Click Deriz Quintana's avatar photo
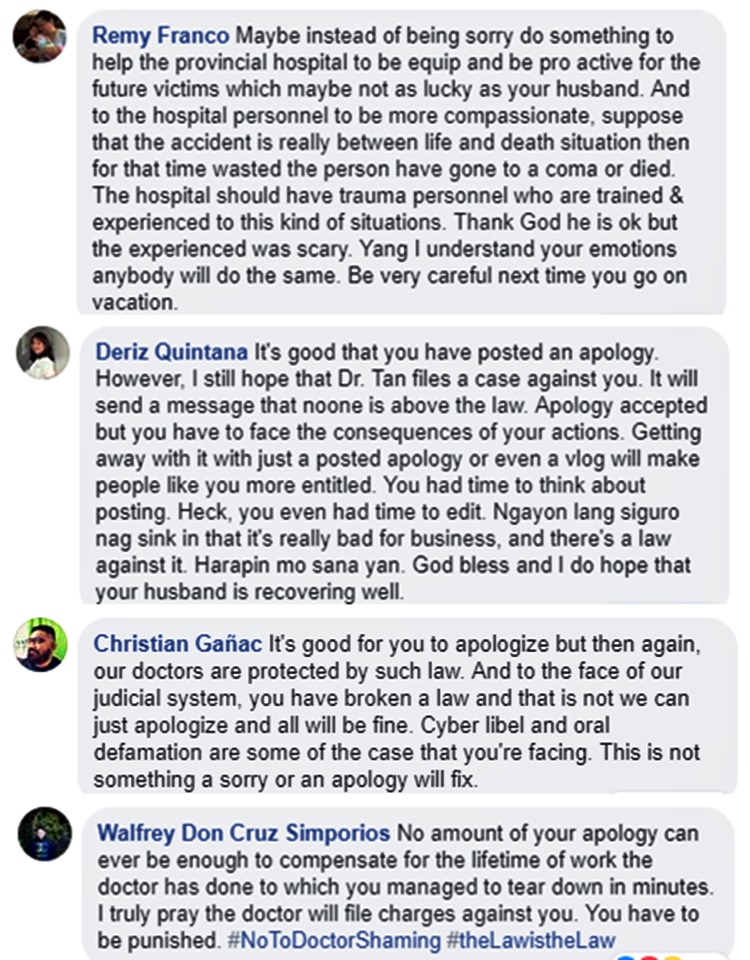Screen dimensions: 750x960 (44, 353)
